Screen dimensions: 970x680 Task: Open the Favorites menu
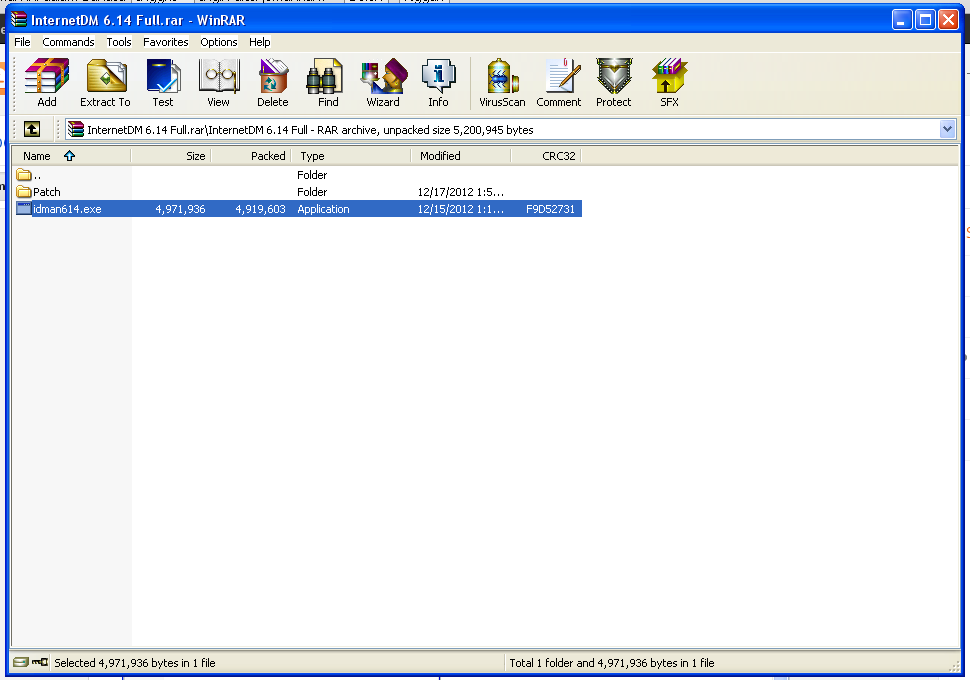pyautogui.click(x=165, y=42)
